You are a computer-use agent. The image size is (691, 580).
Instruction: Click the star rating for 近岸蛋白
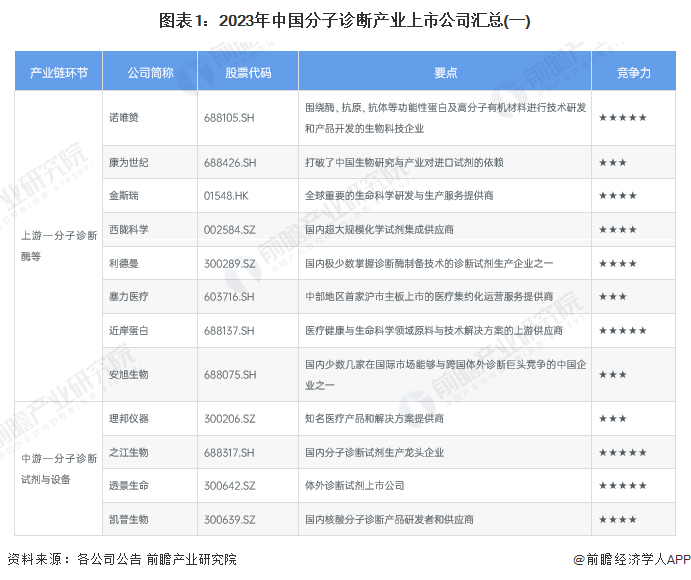[622, 331]
